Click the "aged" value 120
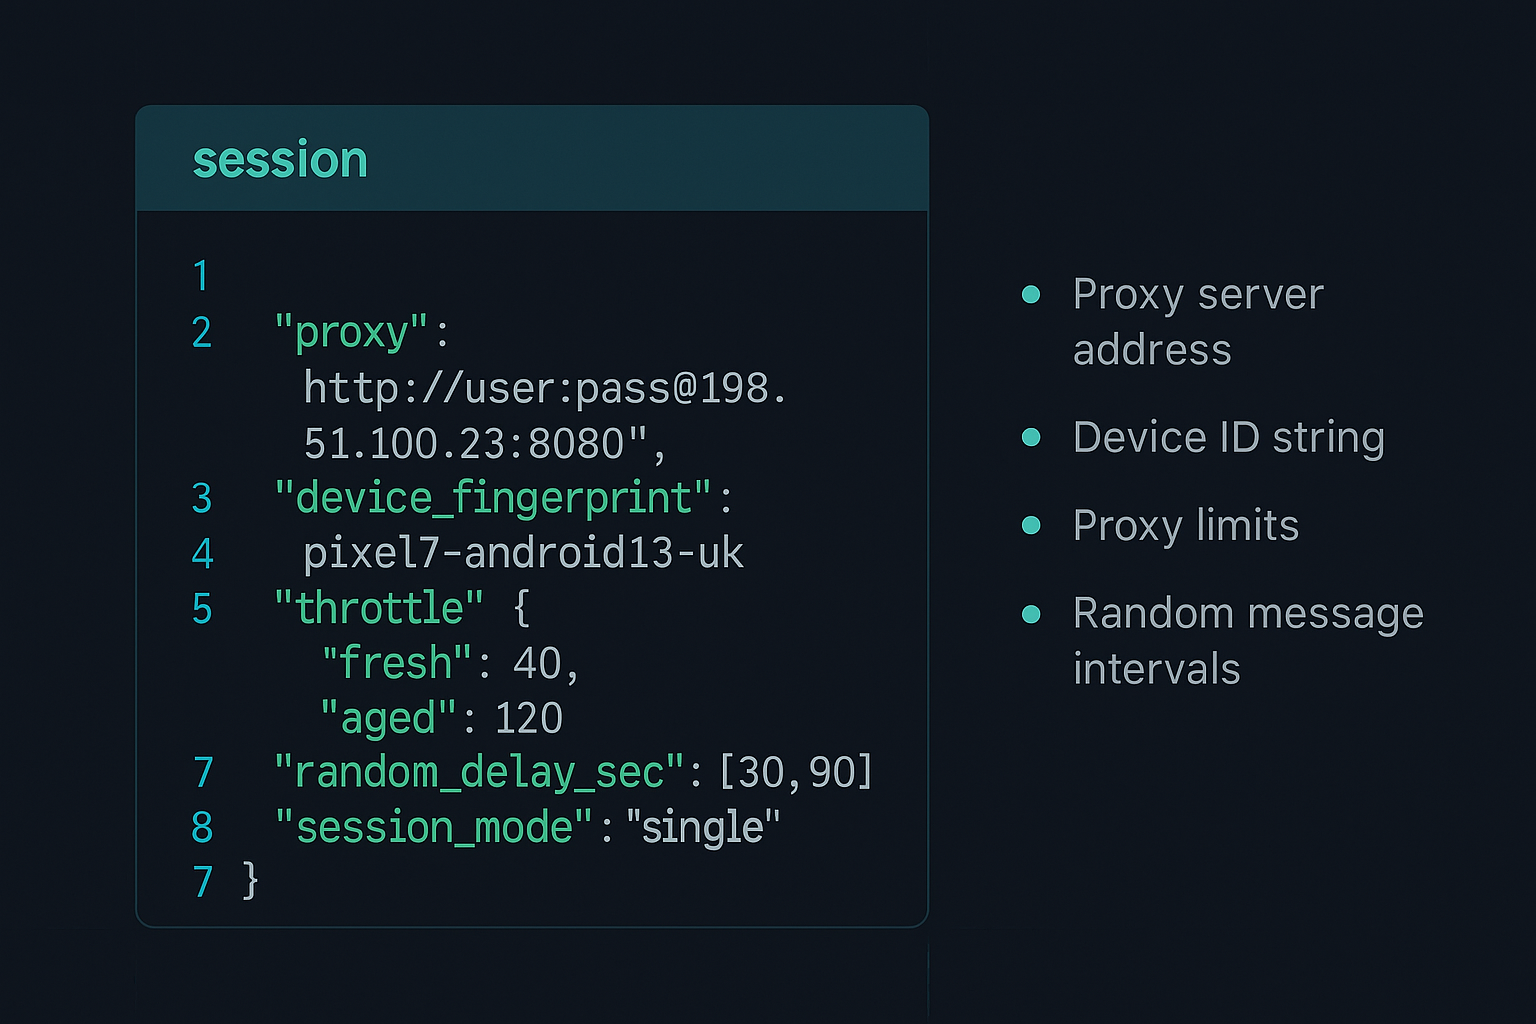The image size is (1536, 1024). point(529,718)
